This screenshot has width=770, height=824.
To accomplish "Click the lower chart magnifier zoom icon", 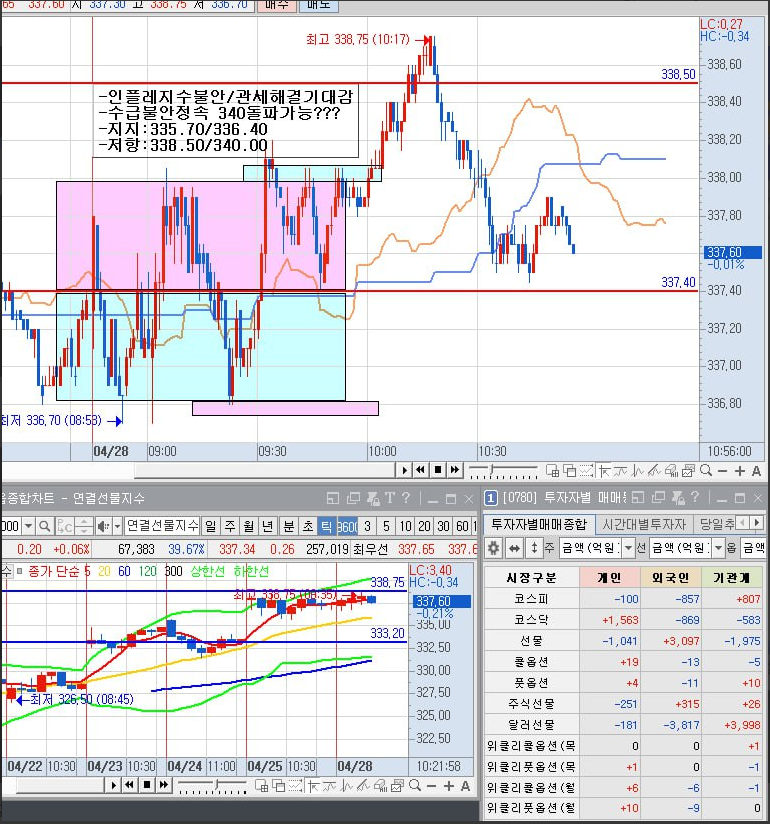I will [x=415, y=785].
